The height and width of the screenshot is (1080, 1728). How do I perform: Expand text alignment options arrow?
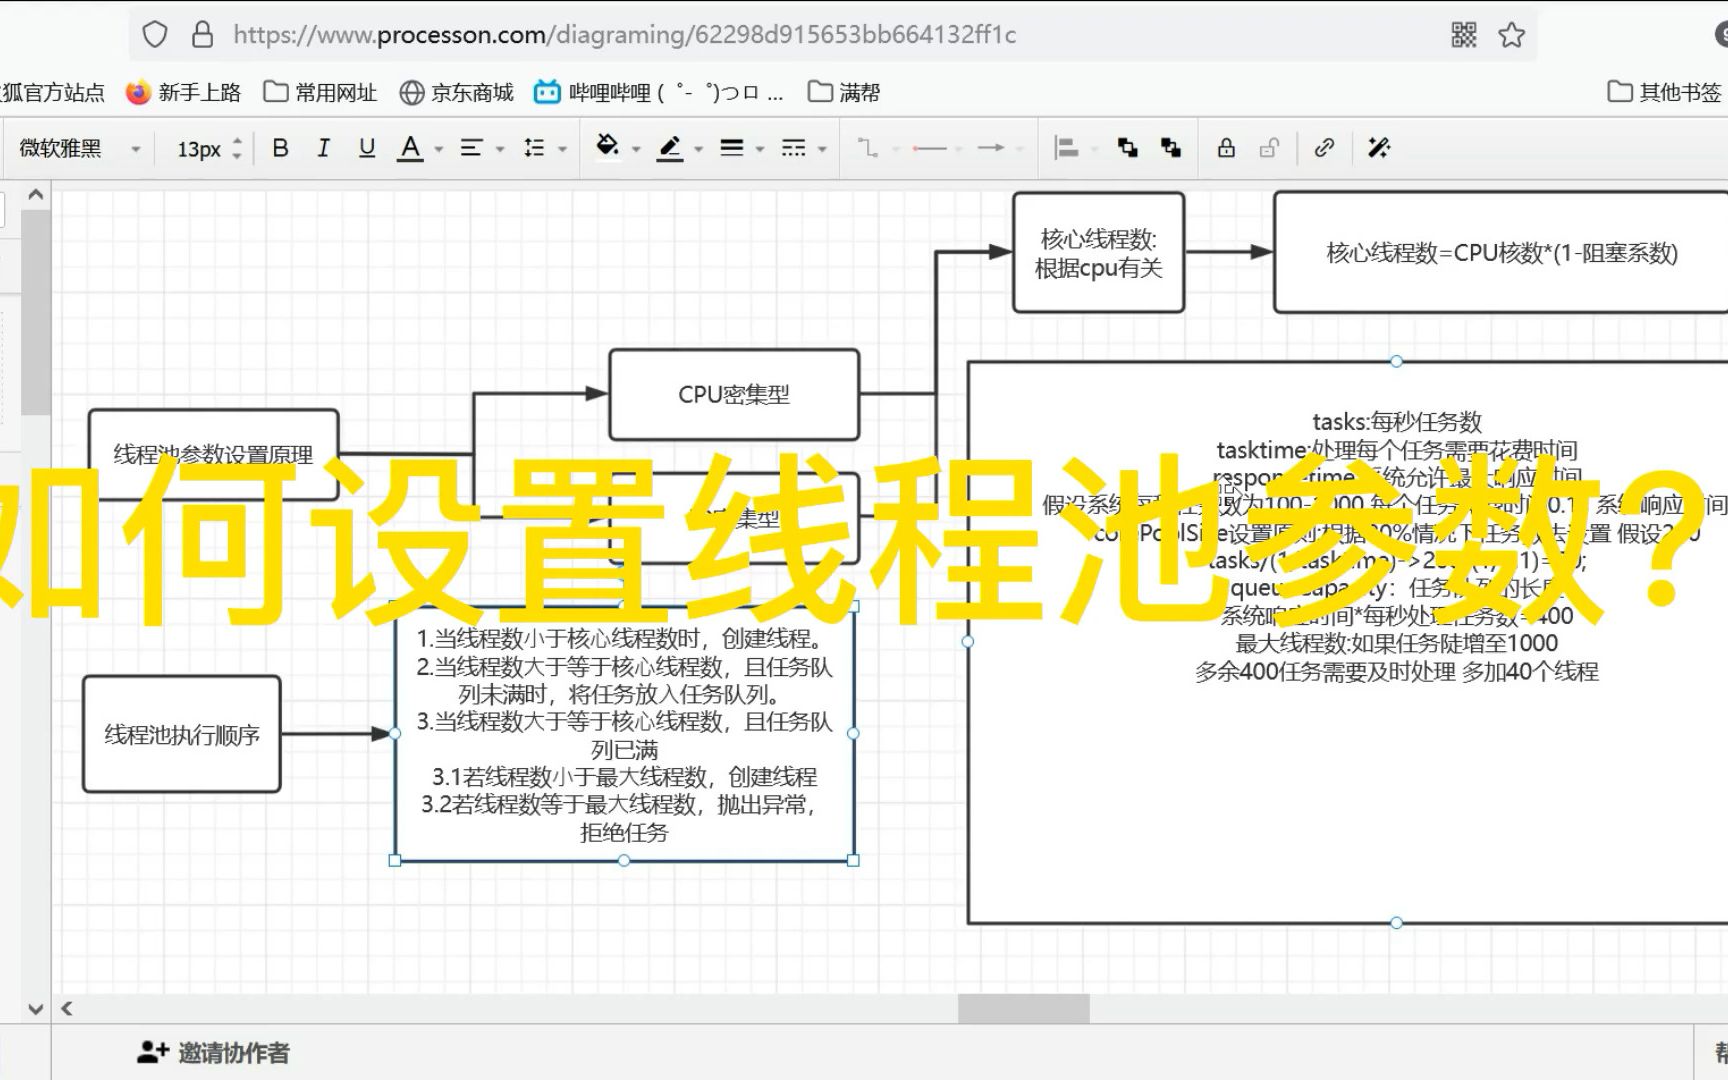pyautogui.click(x=500, y=149)
